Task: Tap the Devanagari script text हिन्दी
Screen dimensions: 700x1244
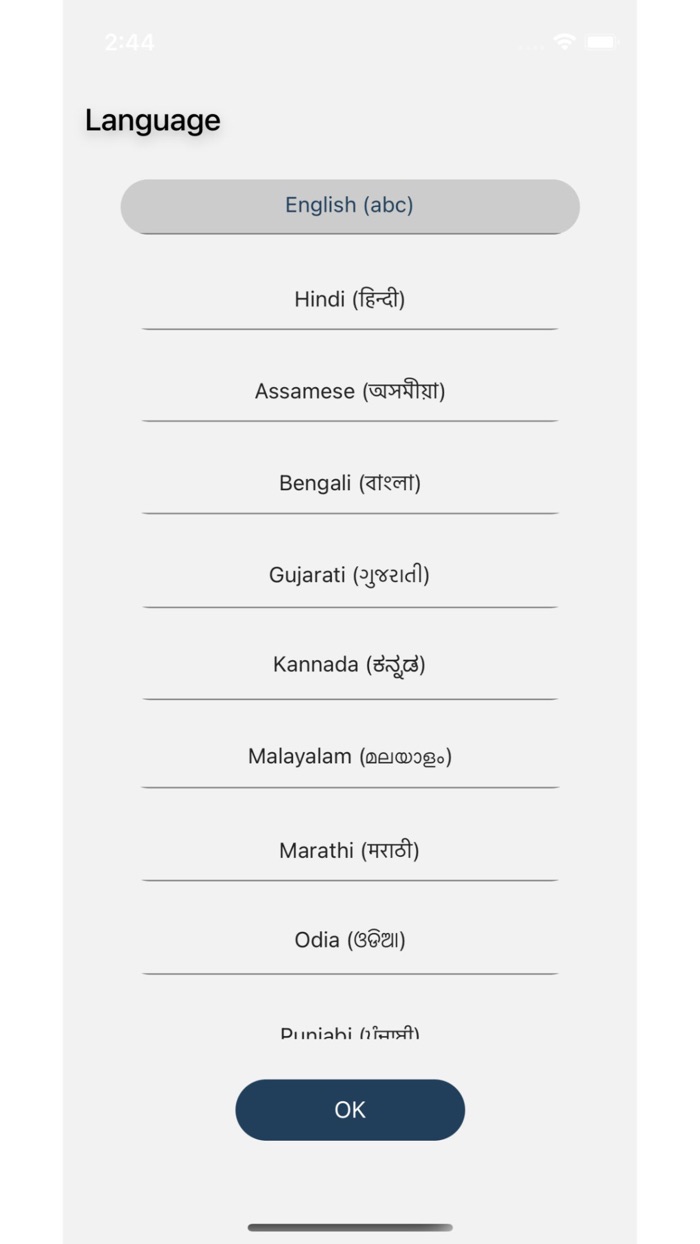Action: coord(380,299)
